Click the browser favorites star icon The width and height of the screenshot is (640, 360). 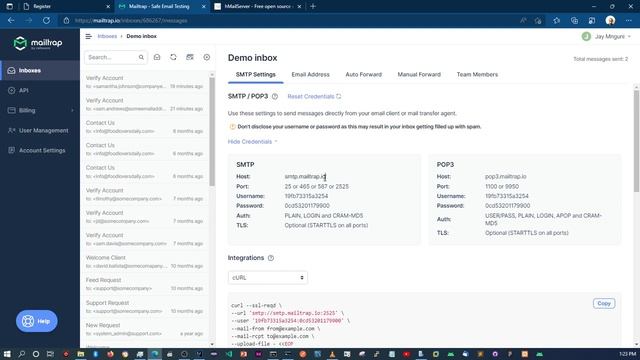(x=557, y=20)
